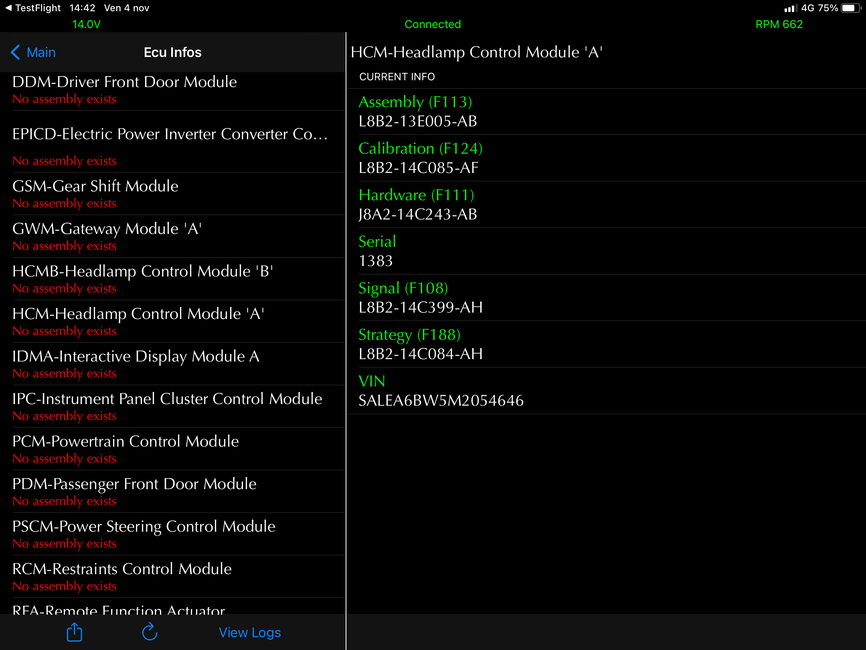Return to TestFlight app via status bar

click(33, 8)
